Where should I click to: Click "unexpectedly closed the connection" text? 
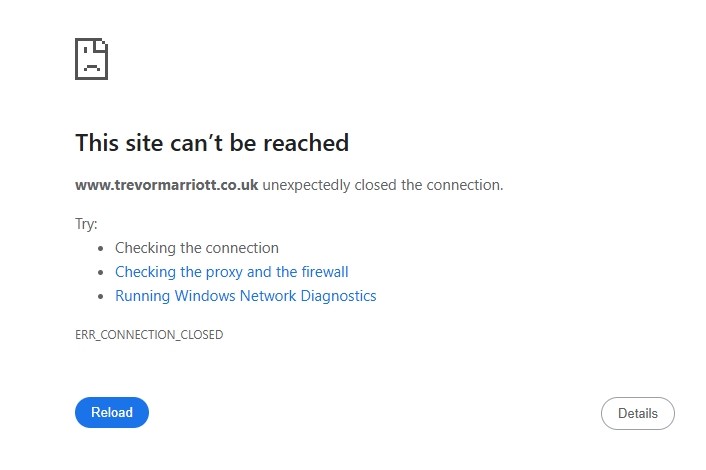coord(382,185)
